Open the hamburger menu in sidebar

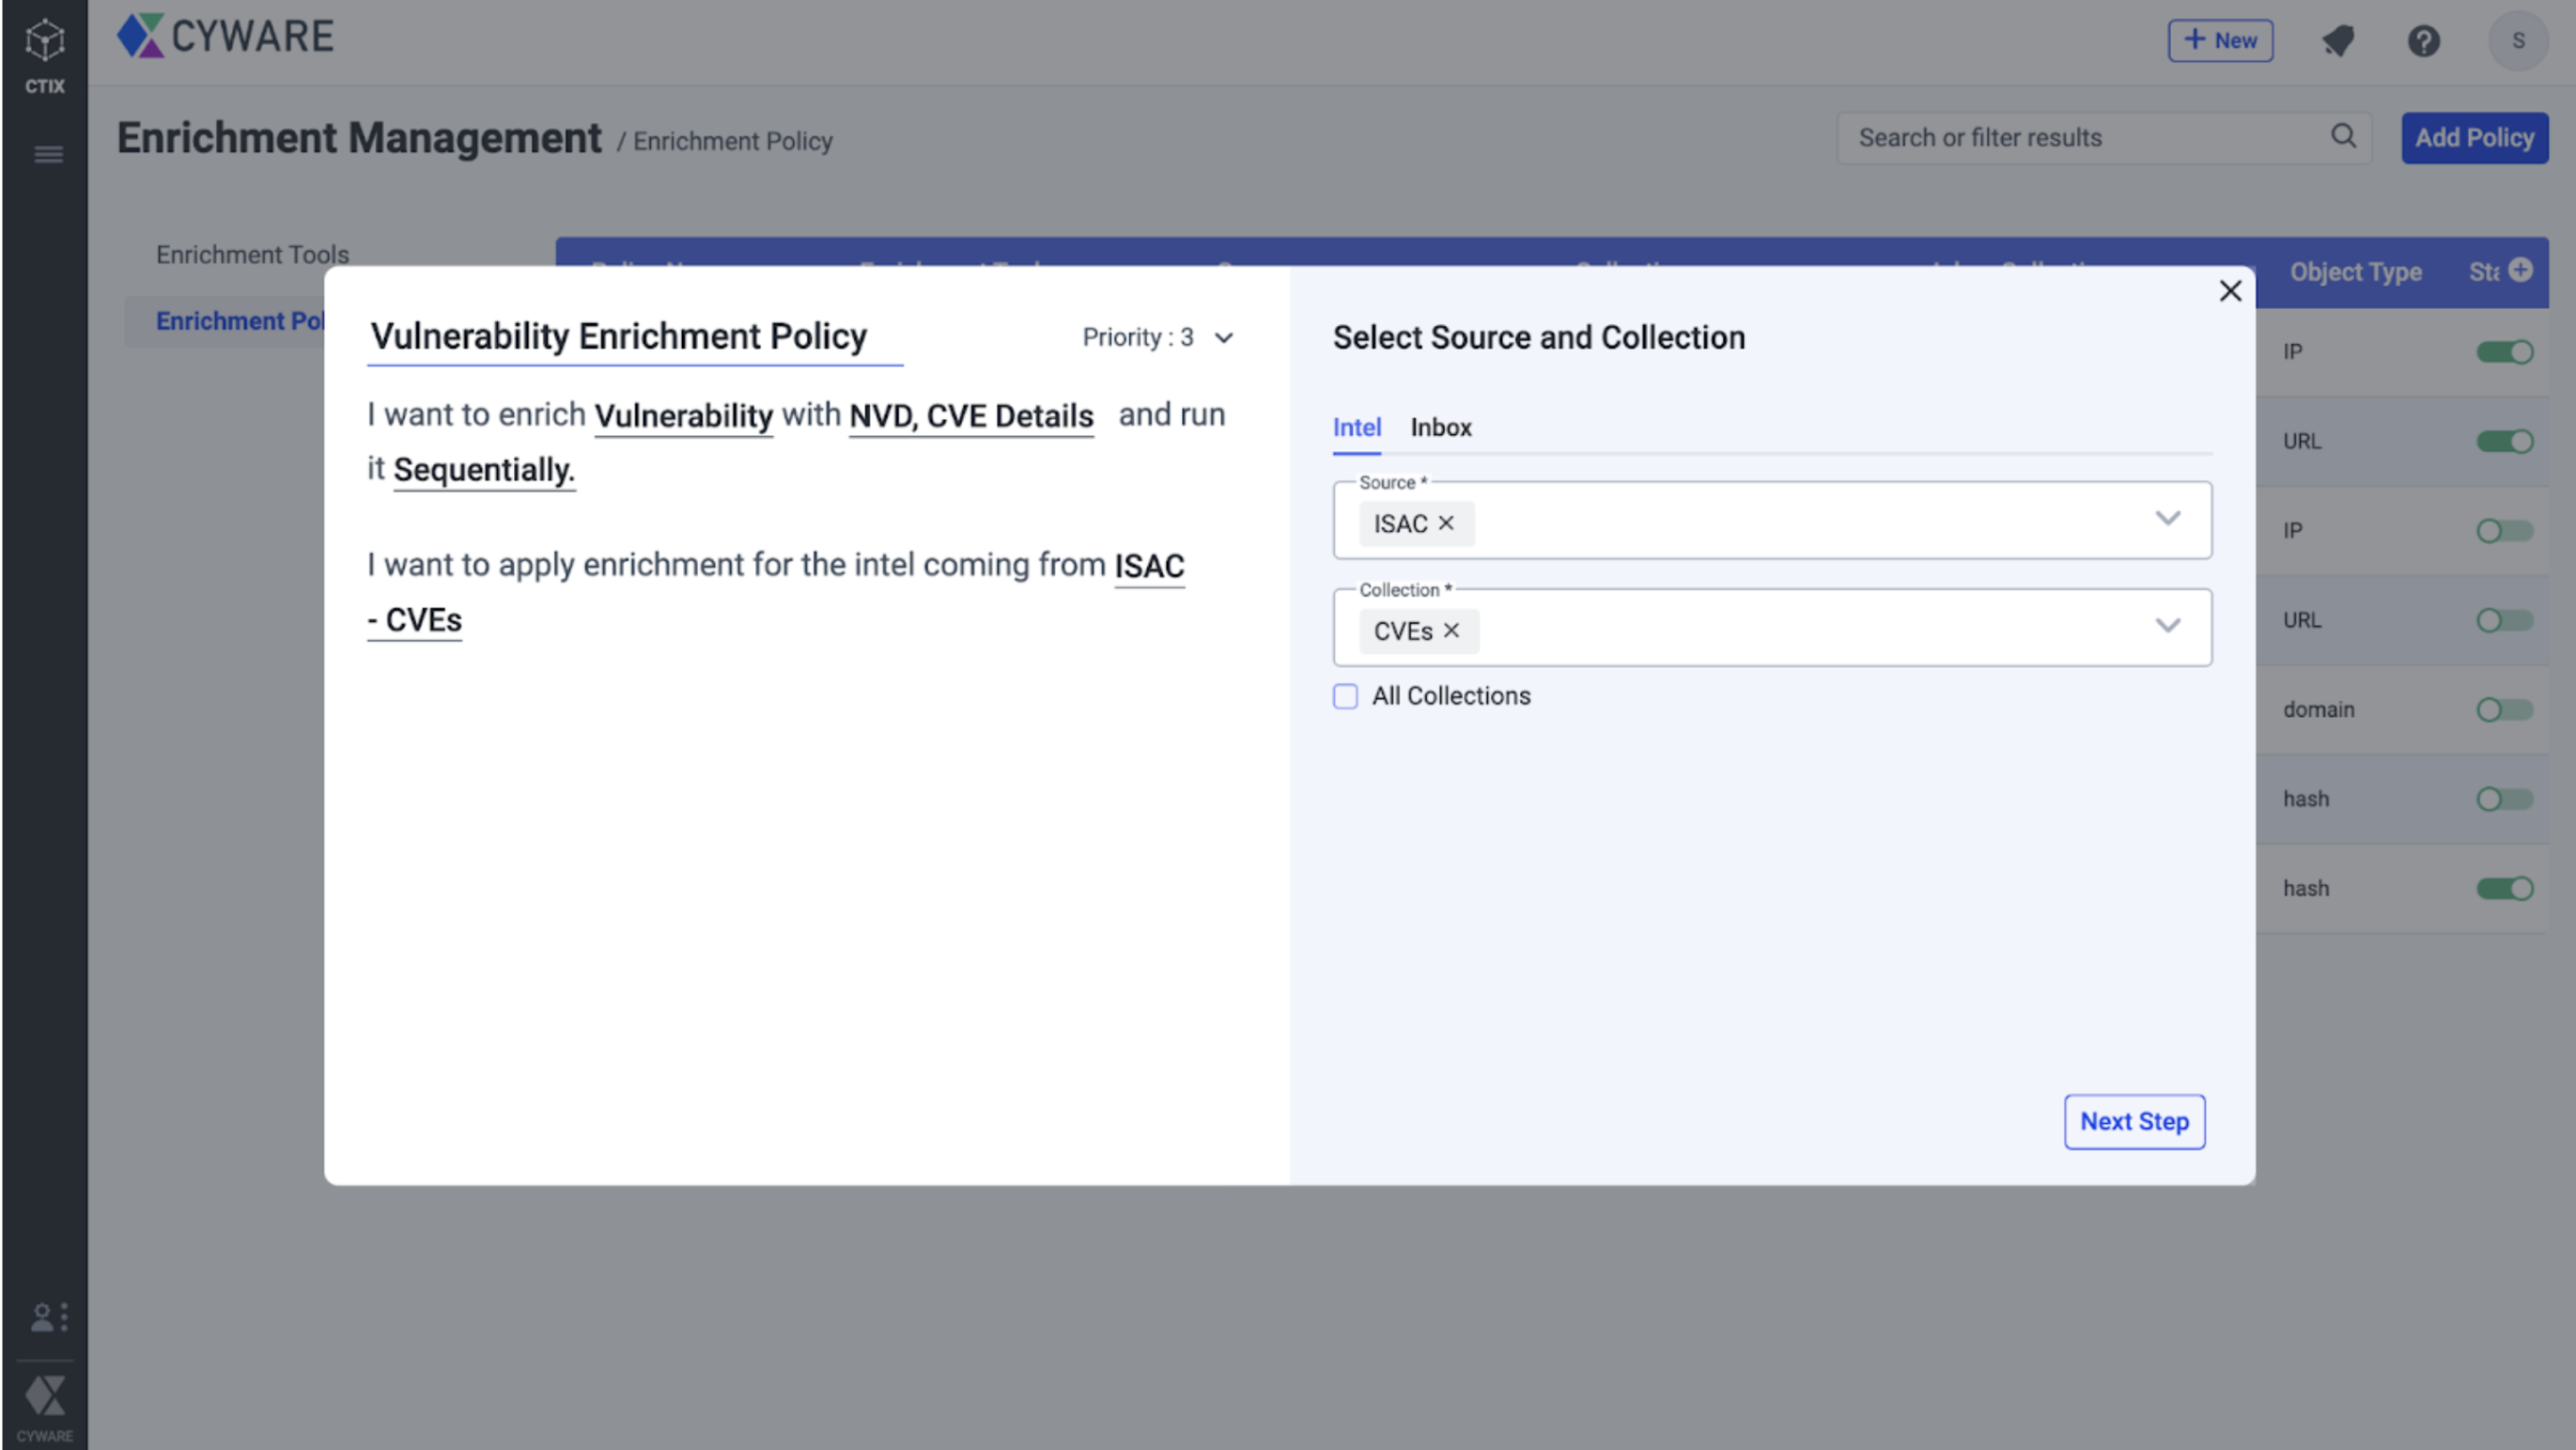(48, 154)
